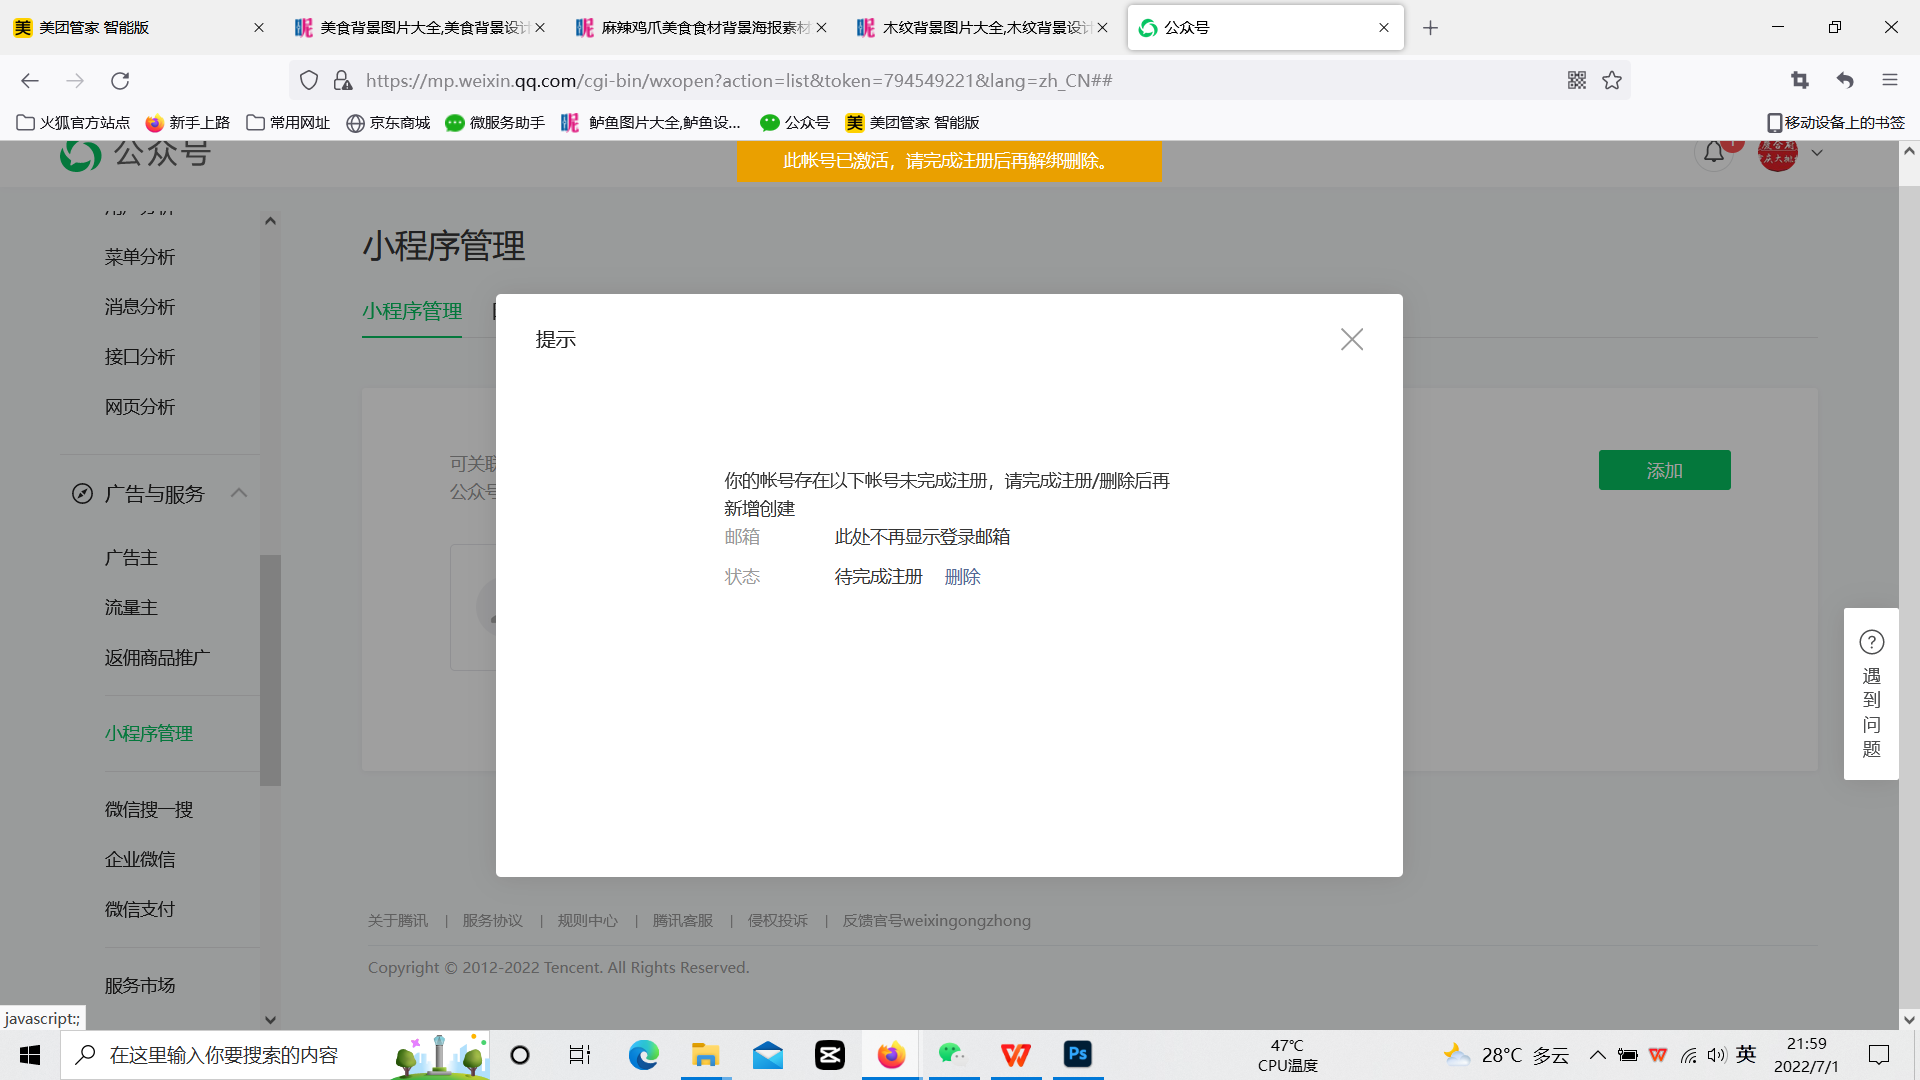Screen dimensions: 1920x1080
Task: Click the green 添加 button
Action: (x=1664, y=470)
